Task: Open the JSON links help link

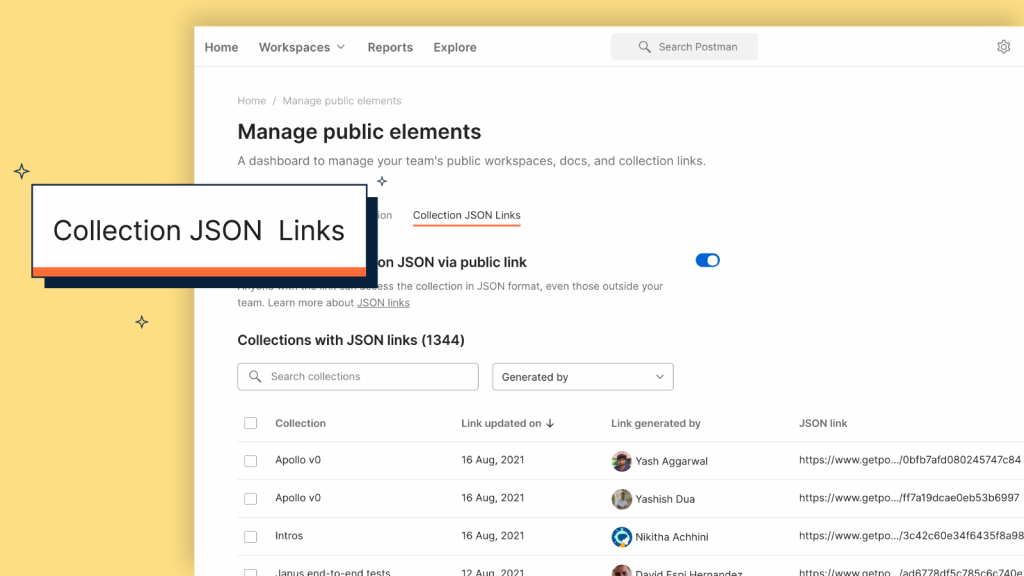Action: click(383, 303)
